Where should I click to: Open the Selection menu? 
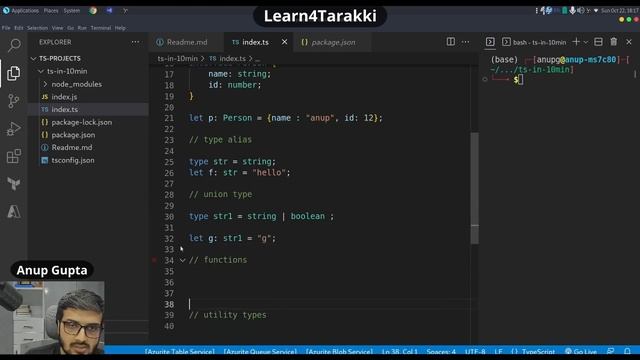tap(38, 28)
